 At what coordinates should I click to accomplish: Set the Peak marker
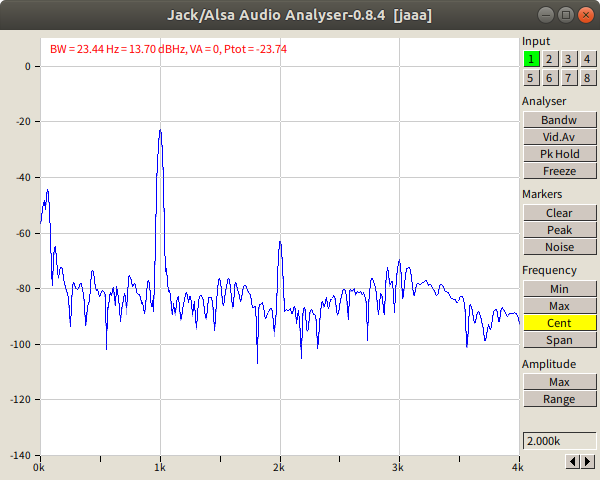coord(559,230)
